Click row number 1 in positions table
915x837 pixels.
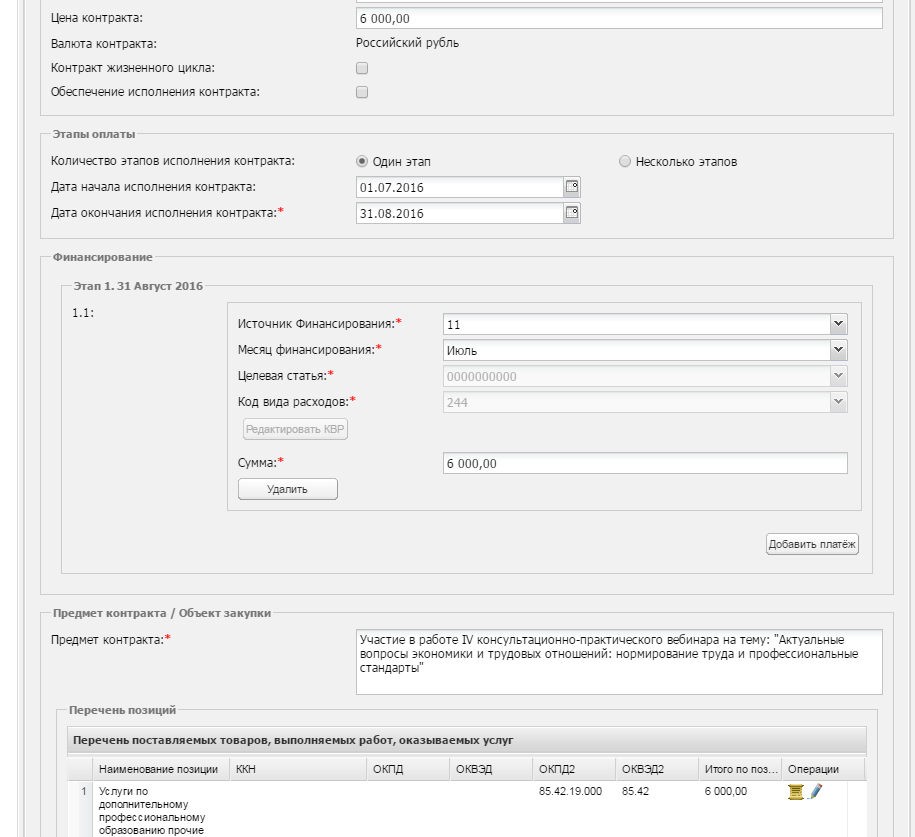(83, 791)
